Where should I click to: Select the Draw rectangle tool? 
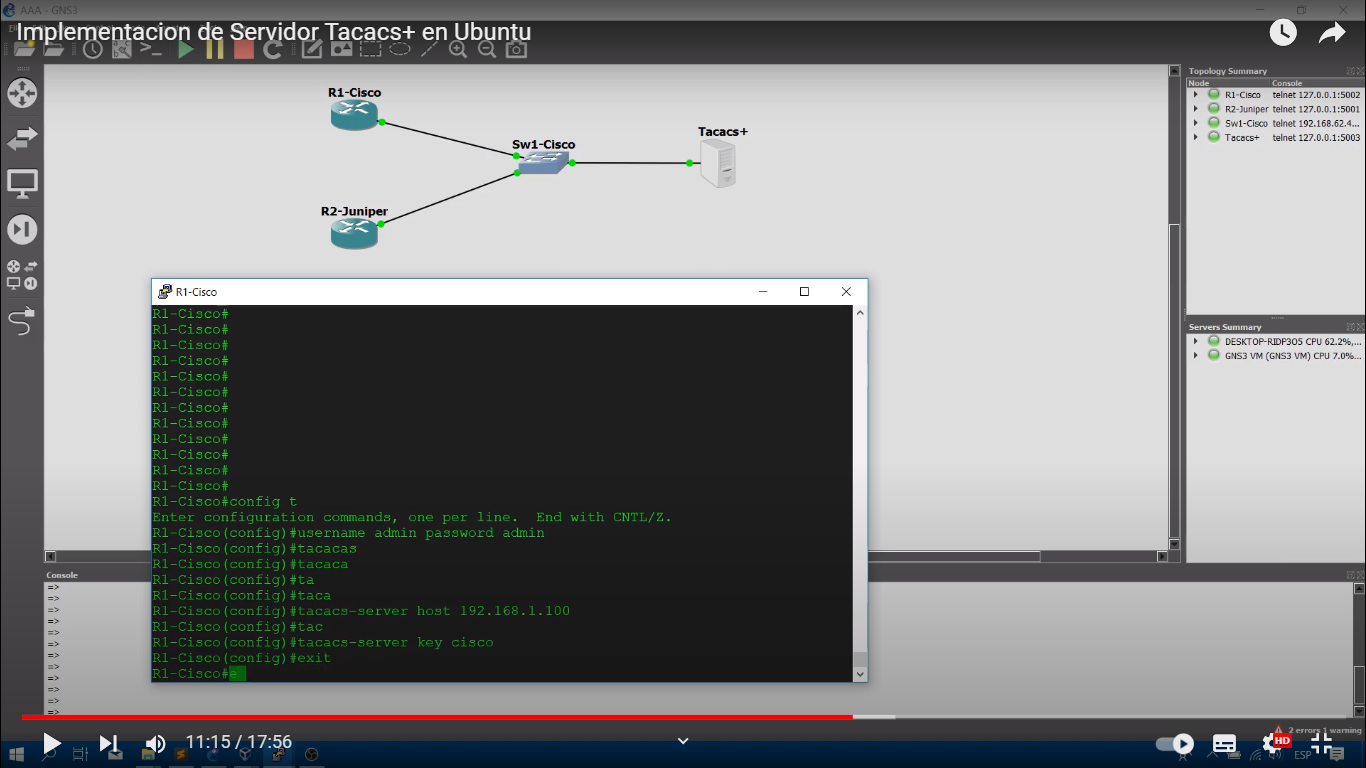pyautogui.click(x=370, y=49)
